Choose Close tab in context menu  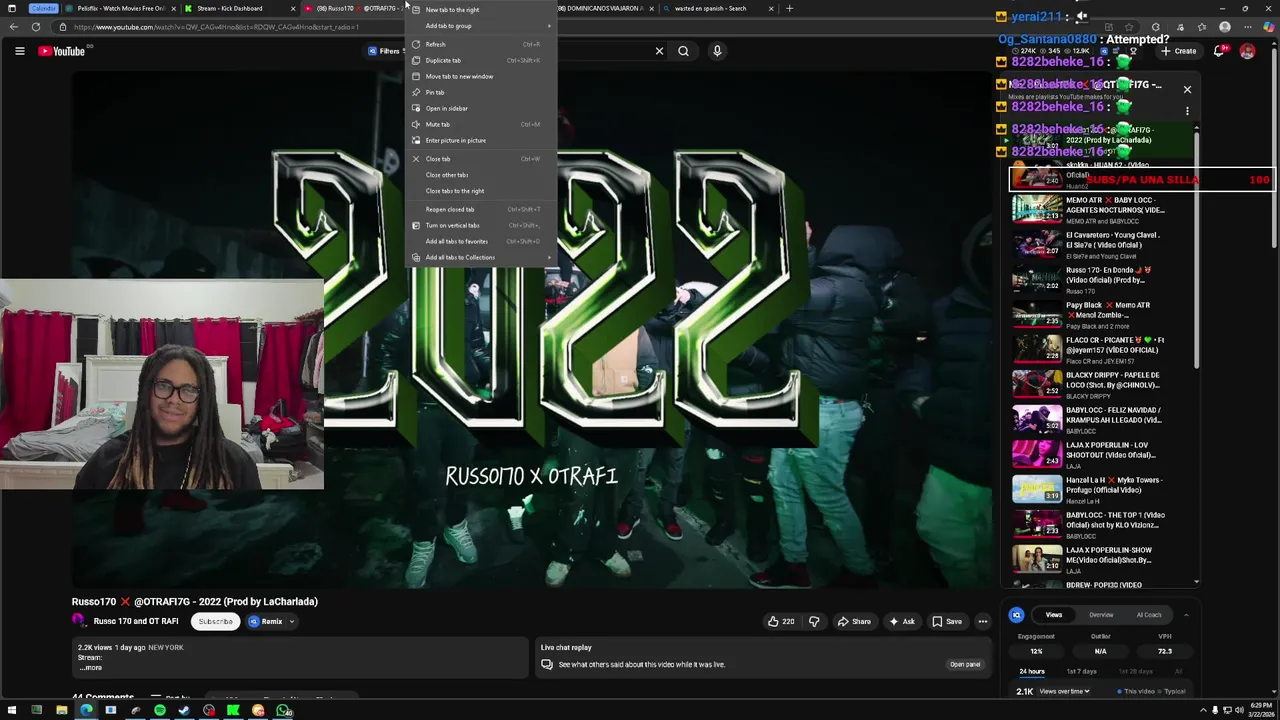pyautogui.click(x=480, y=159)
